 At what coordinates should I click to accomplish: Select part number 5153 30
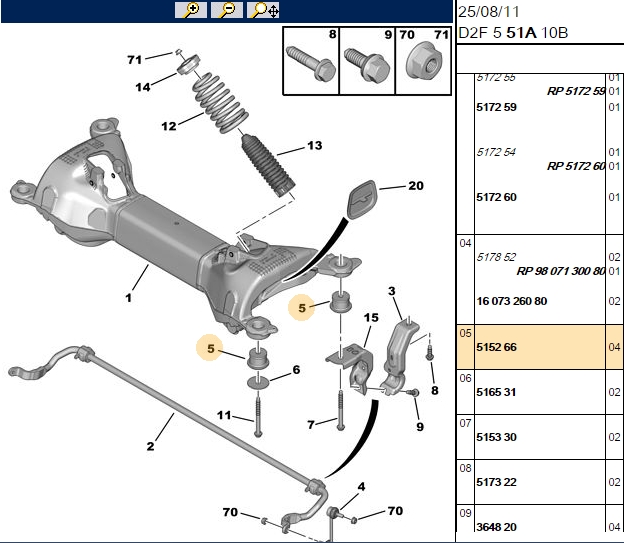click(x=496, y=437)
